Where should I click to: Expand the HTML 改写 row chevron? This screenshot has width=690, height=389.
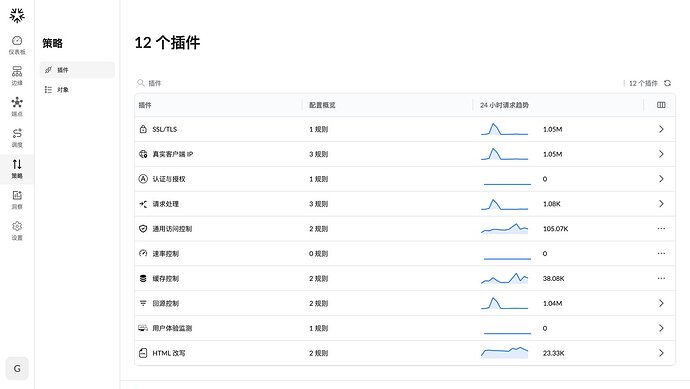click(x=661, y=353)
